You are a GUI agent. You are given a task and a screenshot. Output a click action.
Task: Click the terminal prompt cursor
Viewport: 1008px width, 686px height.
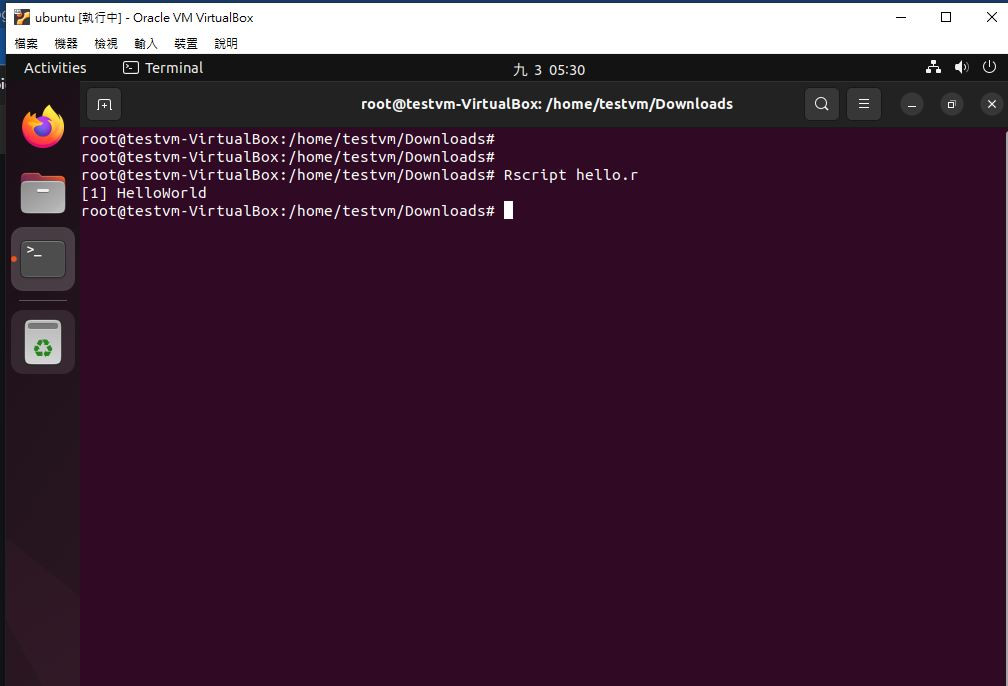(508, 210)
